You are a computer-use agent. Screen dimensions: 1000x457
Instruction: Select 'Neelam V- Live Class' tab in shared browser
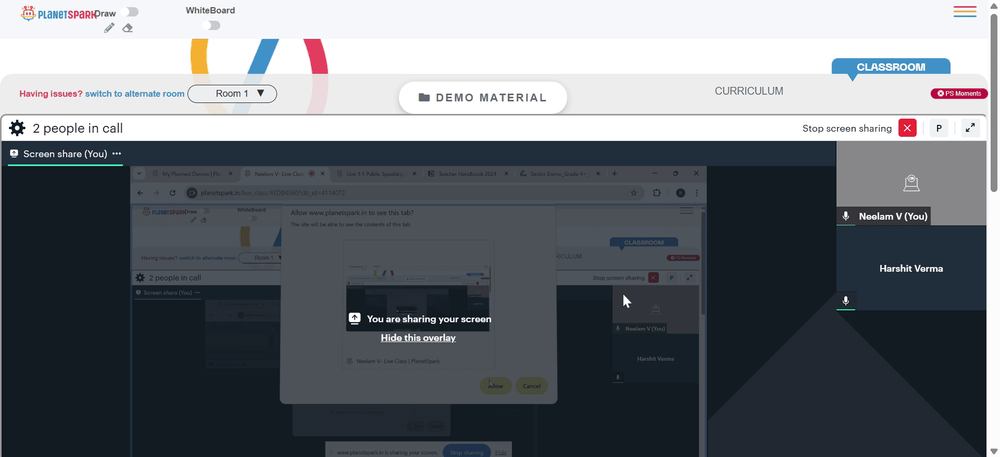click(283, 173)
